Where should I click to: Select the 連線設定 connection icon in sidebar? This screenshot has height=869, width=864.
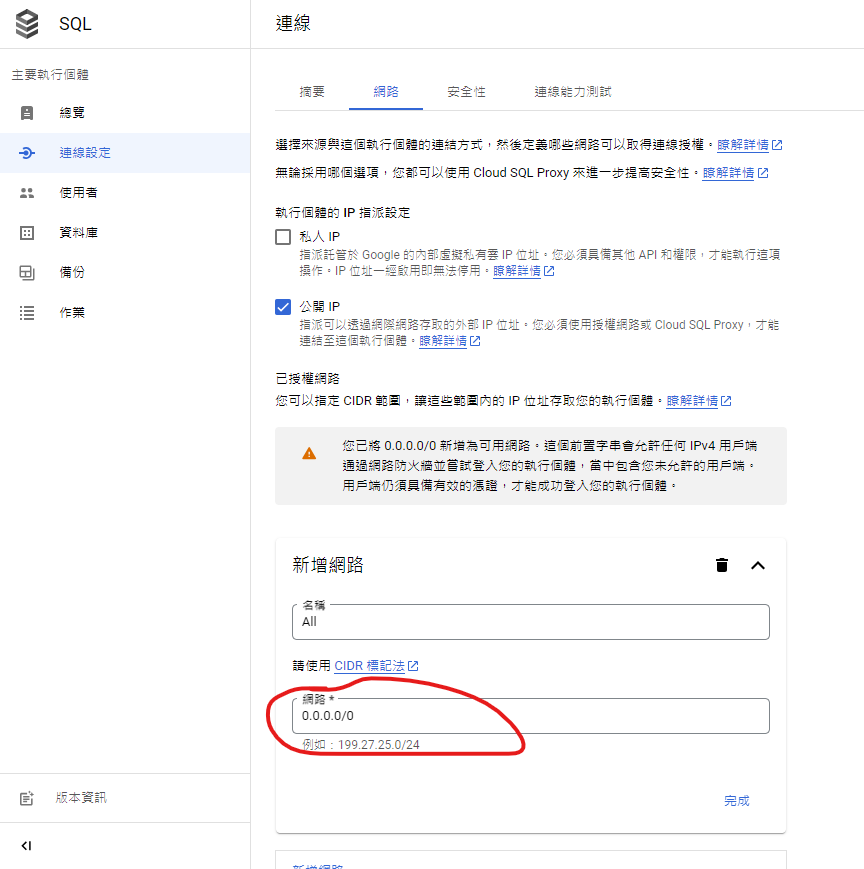pos(27,153)
